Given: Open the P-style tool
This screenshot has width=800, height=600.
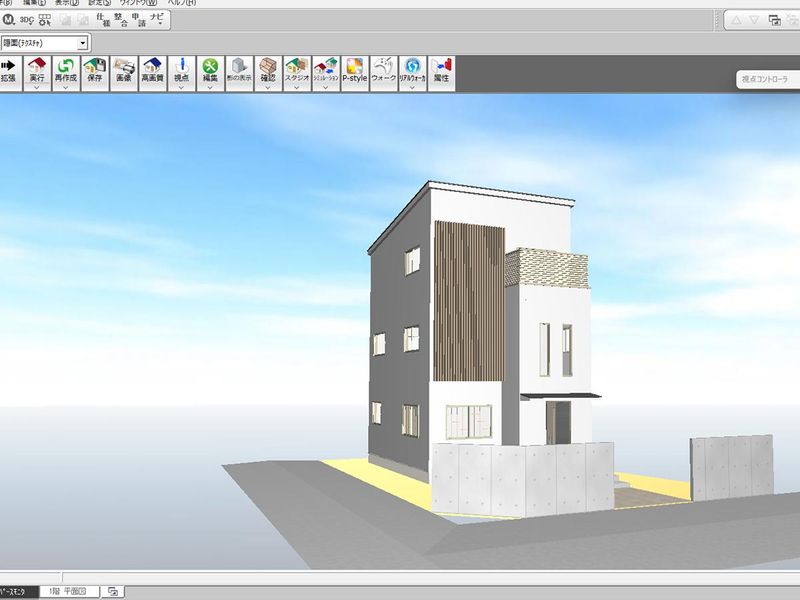Looking at the screenshot, I should (x=355, y=69).
